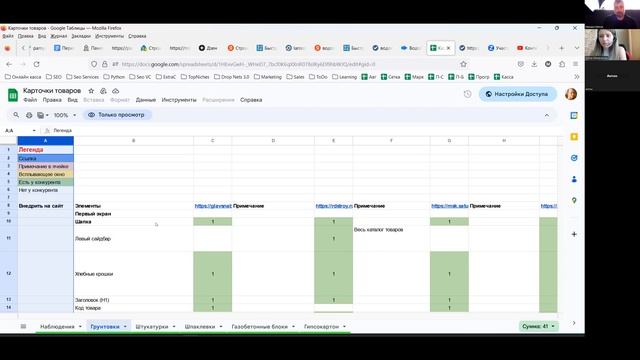Open the Шпаклевки sheet tab dropdown arrow
The height and width of the screenshot is (360, 640).
tap(221, 327)
